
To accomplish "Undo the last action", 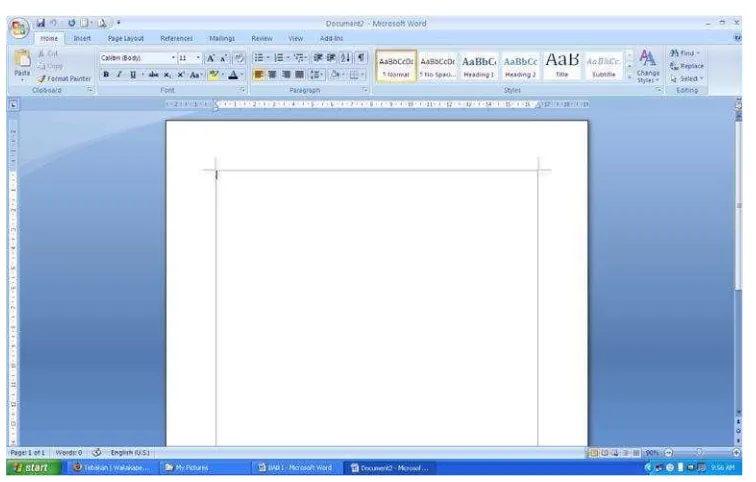I will (53, 23).
